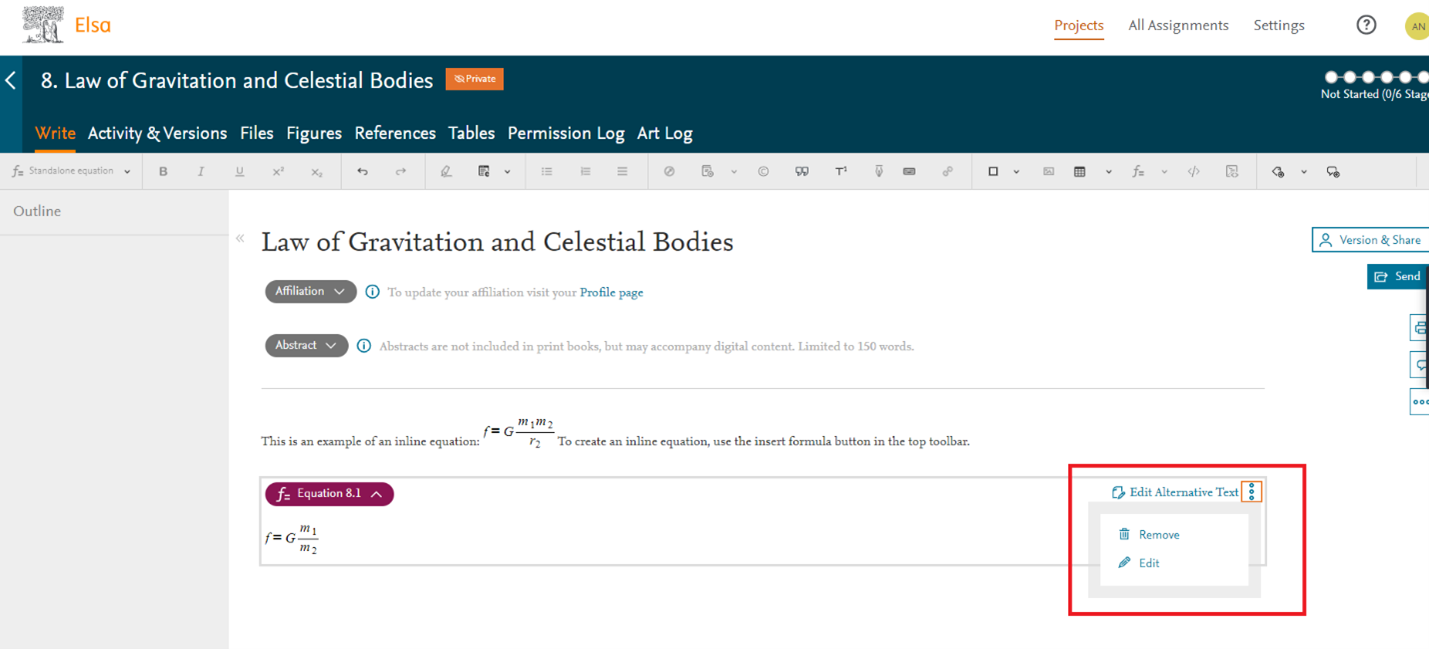
Task: Switch to the Figures tab
Action: (313, 133)
